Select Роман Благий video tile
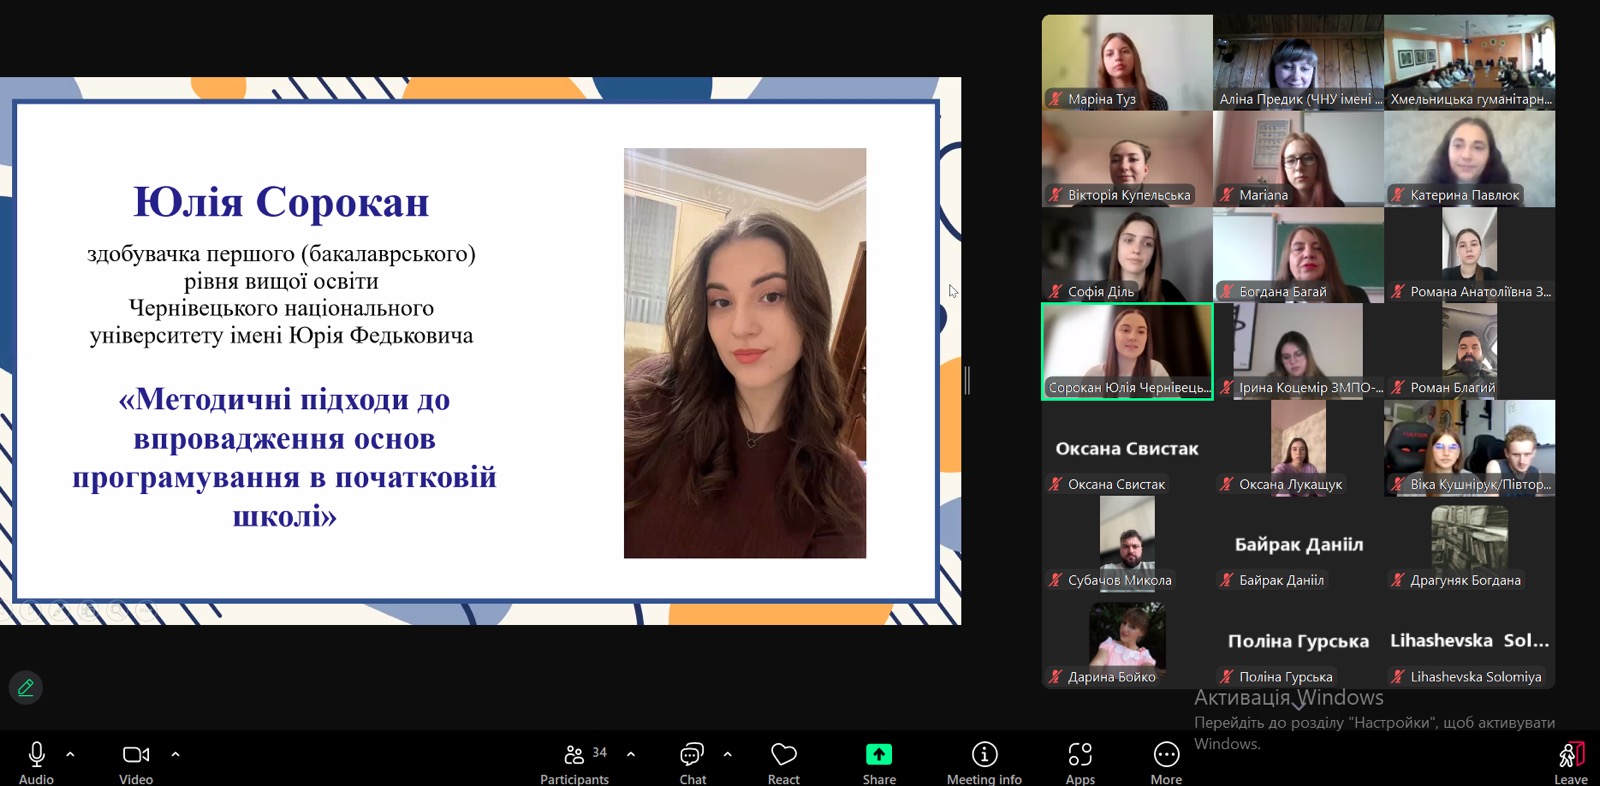The image size is (1600, 786). [x=1470, y=352]
